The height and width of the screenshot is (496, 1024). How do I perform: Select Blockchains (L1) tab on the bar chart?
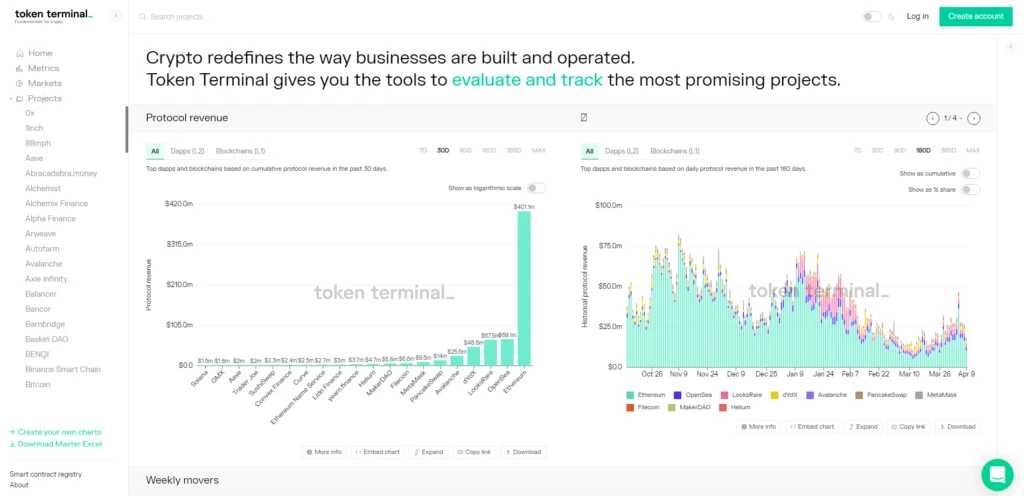pyautogui.click(x=240, y=151)
